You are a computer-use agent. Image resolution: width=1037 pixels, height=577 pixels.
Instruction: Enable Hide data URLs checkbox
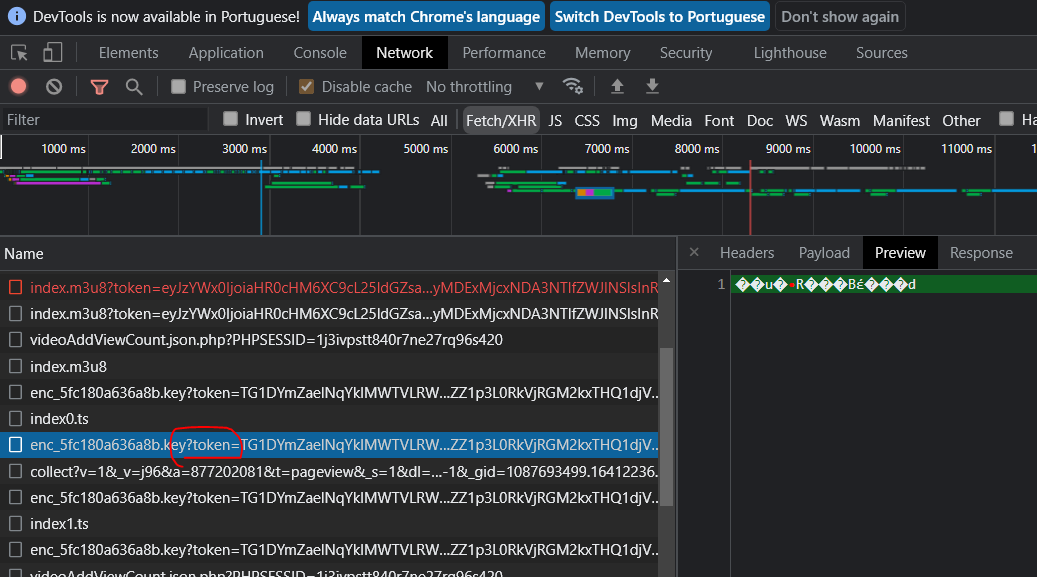(x=303, y=118)
